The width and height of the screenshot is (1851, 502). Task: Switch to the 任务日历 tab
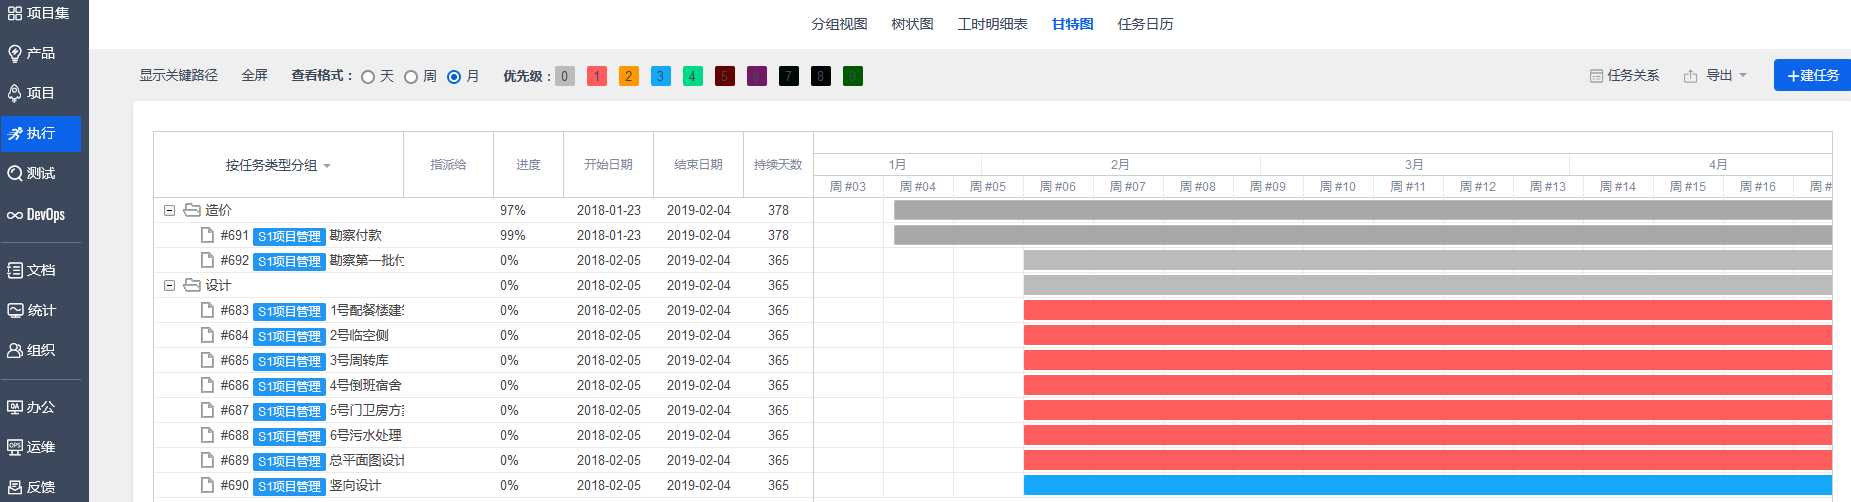[1145, 24]
